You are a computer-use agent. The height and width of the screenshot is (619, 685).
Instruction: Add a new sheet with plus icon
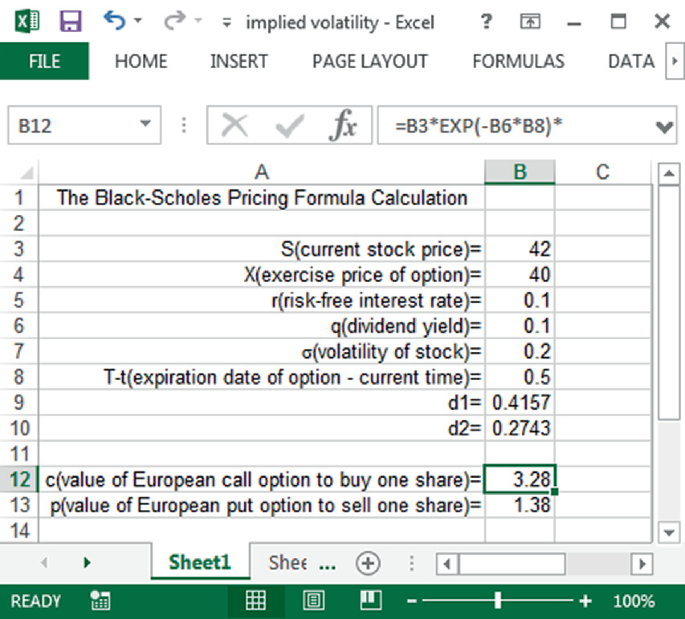(x=369, y=562)
